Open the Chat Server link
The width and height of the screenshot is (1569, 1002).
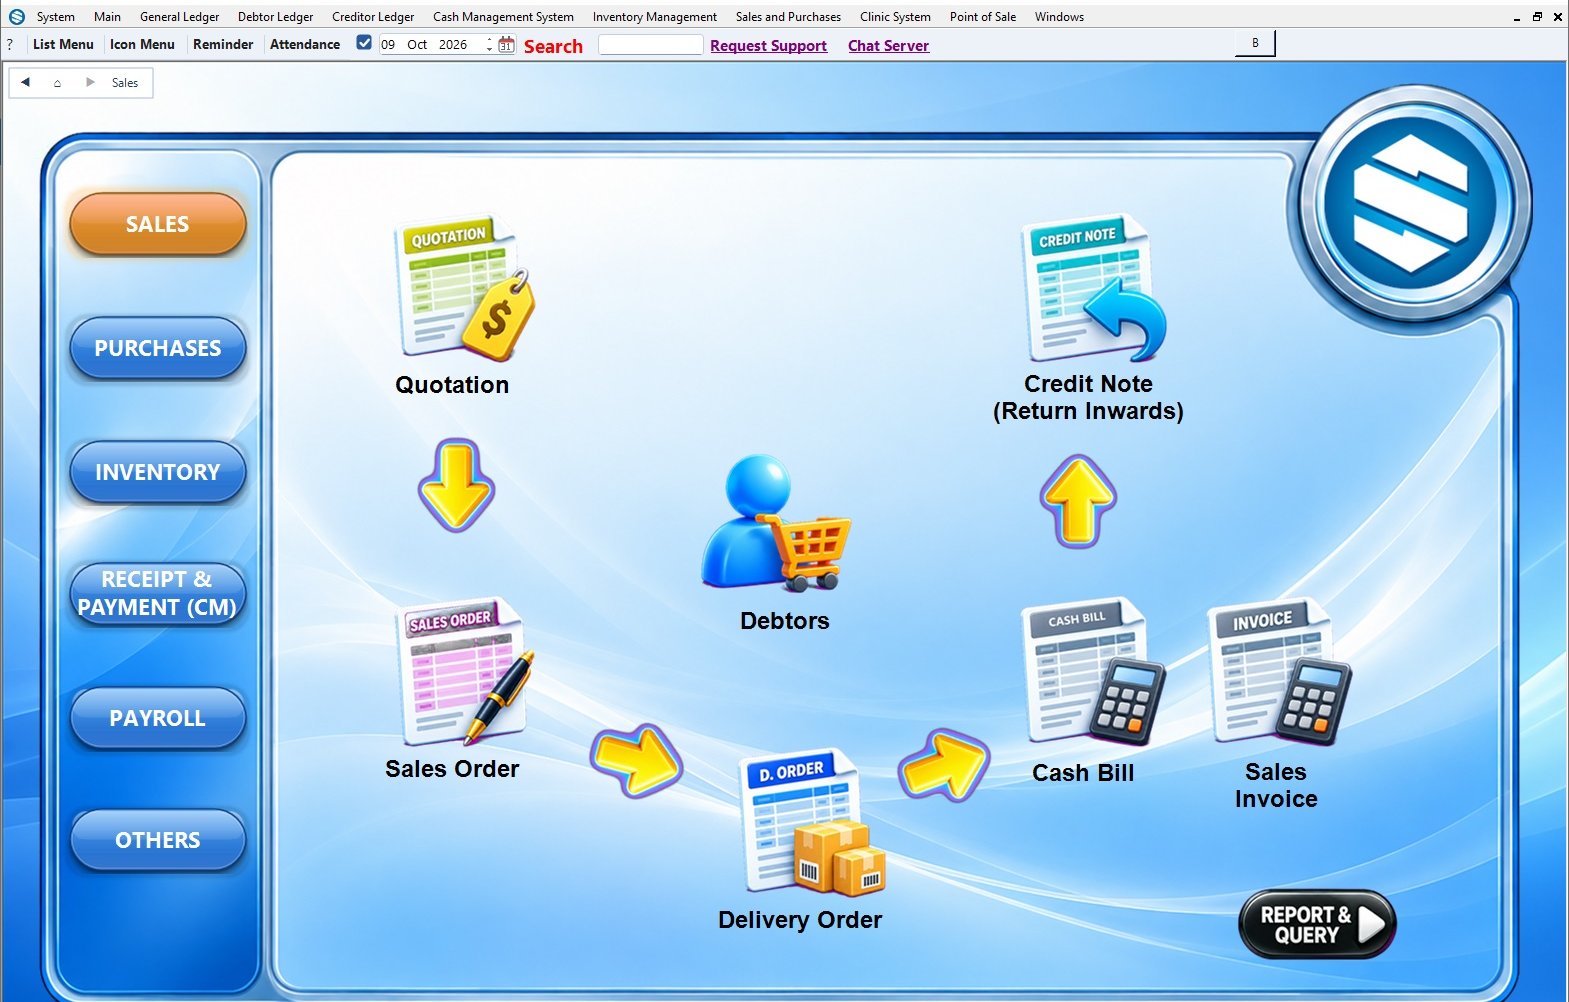(888, 46)
